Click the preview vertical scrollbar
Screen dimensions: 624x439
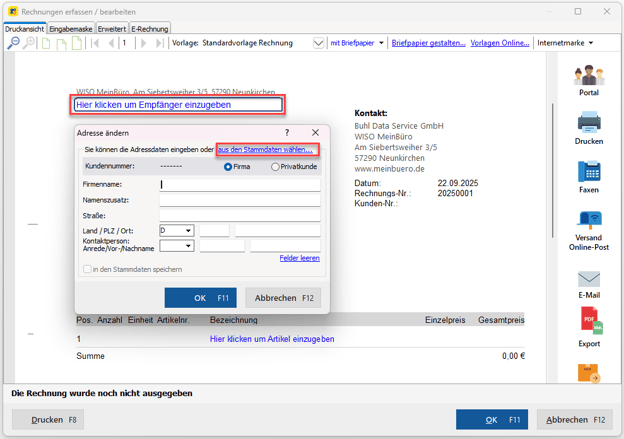pos(552,170)
